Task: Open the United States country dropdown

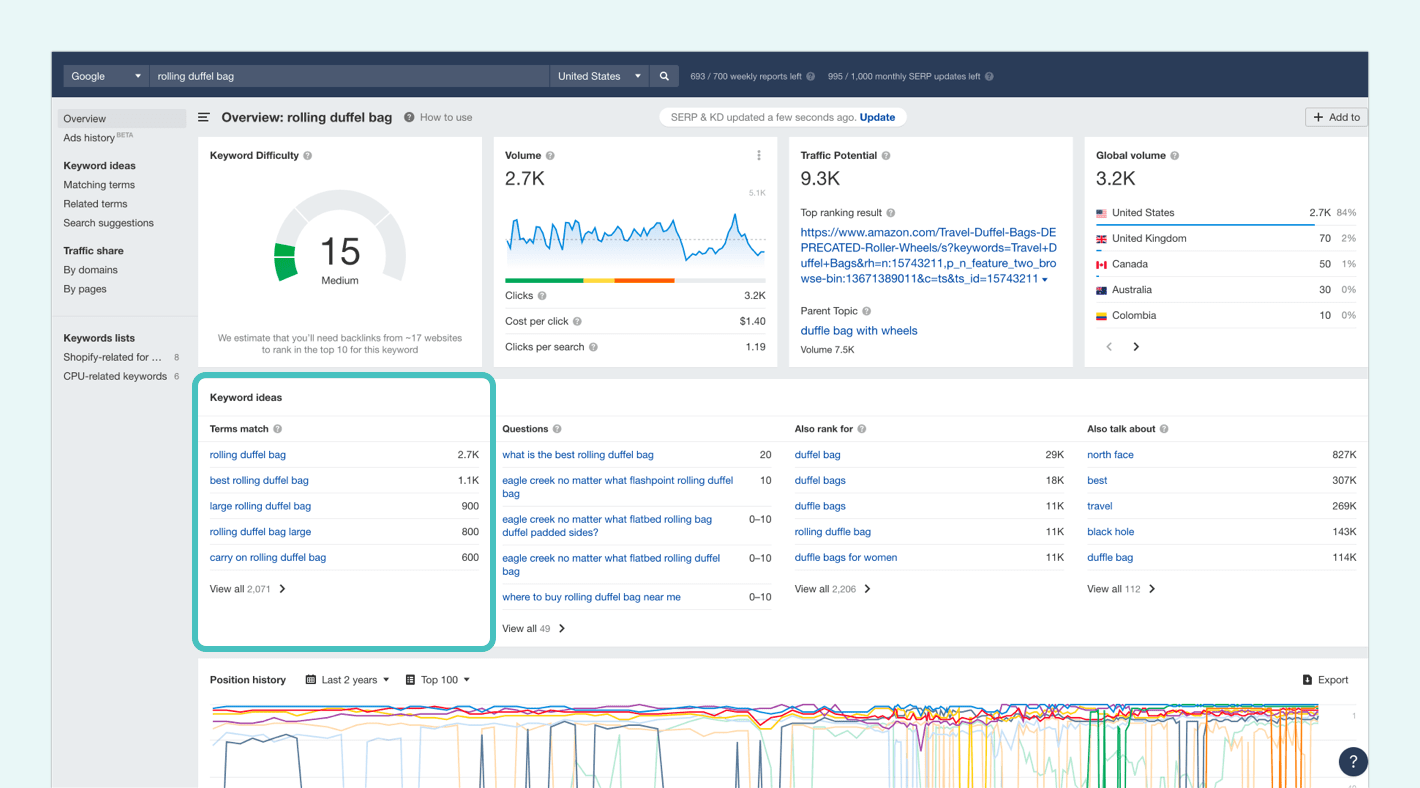Action: coord(598,75)
